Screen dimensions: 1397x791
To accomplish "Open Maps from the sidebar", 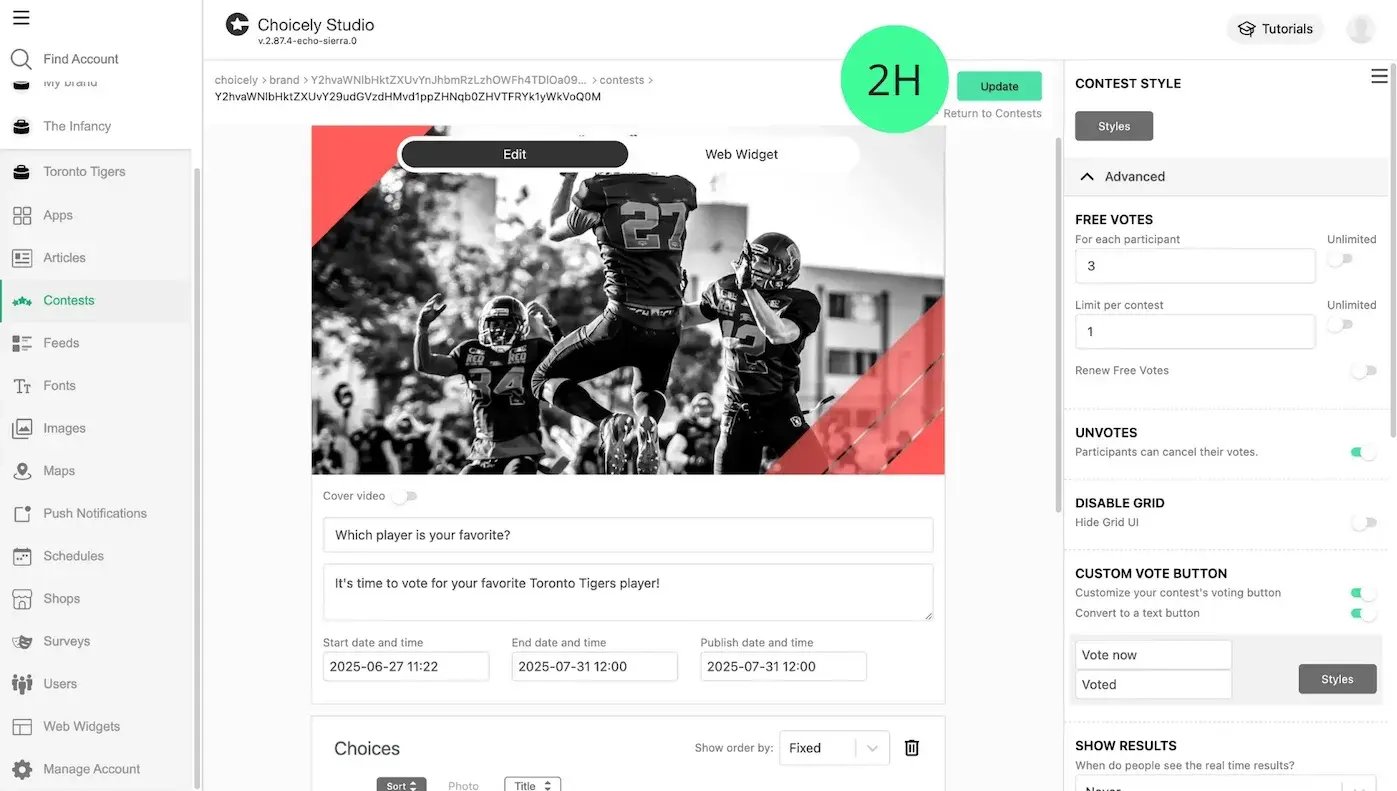I will tap(59, 471).
